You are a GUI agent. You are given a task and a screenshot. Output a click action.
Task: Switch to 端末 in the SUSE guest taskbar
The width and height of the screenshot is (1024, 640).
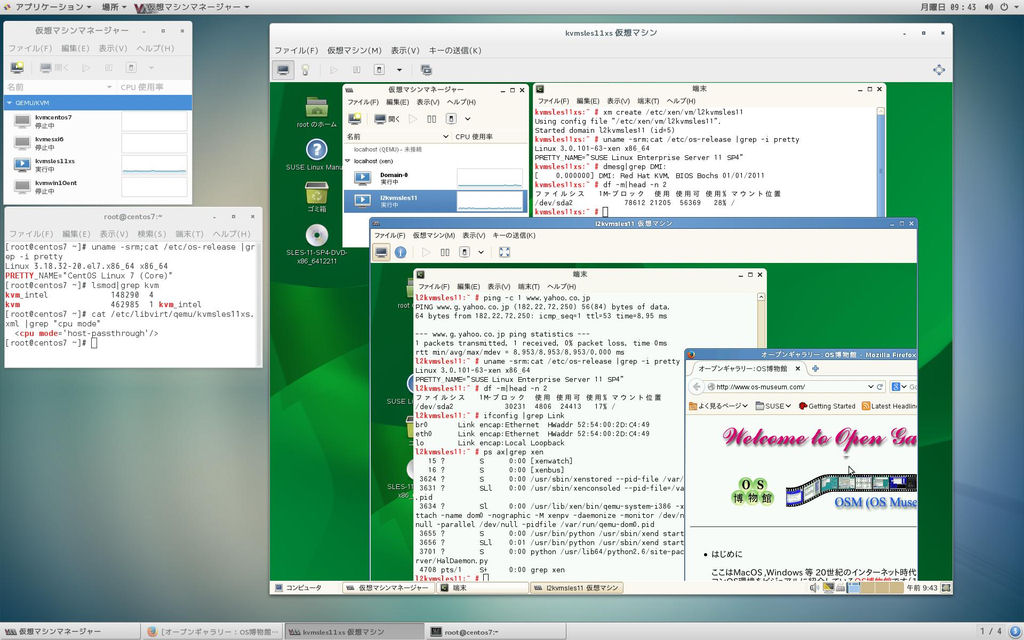click(x=482, y=588)
